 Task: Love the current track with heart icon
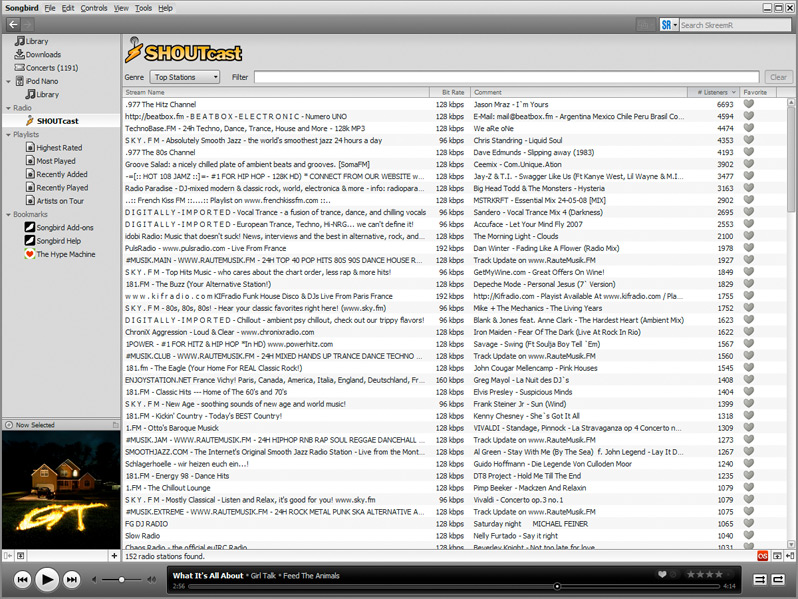point(662,575)
